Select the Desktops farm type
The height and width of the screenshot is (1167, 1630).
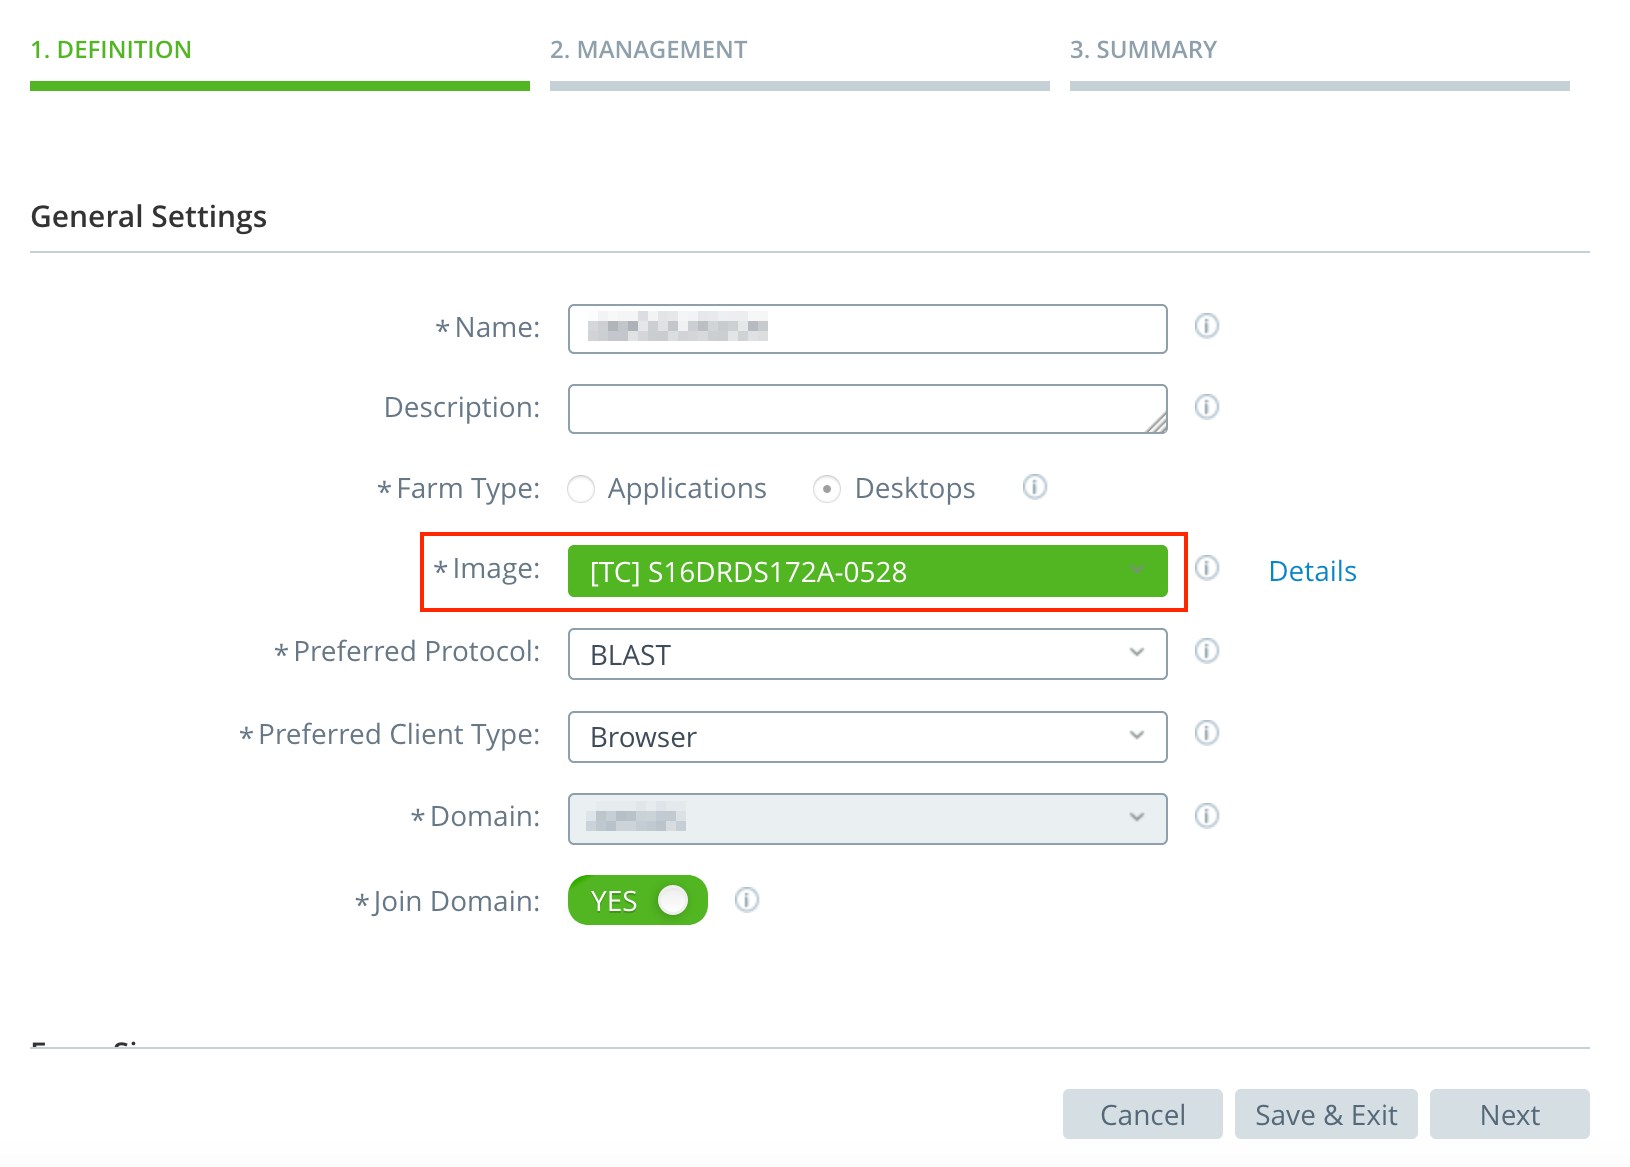point(827,489)
